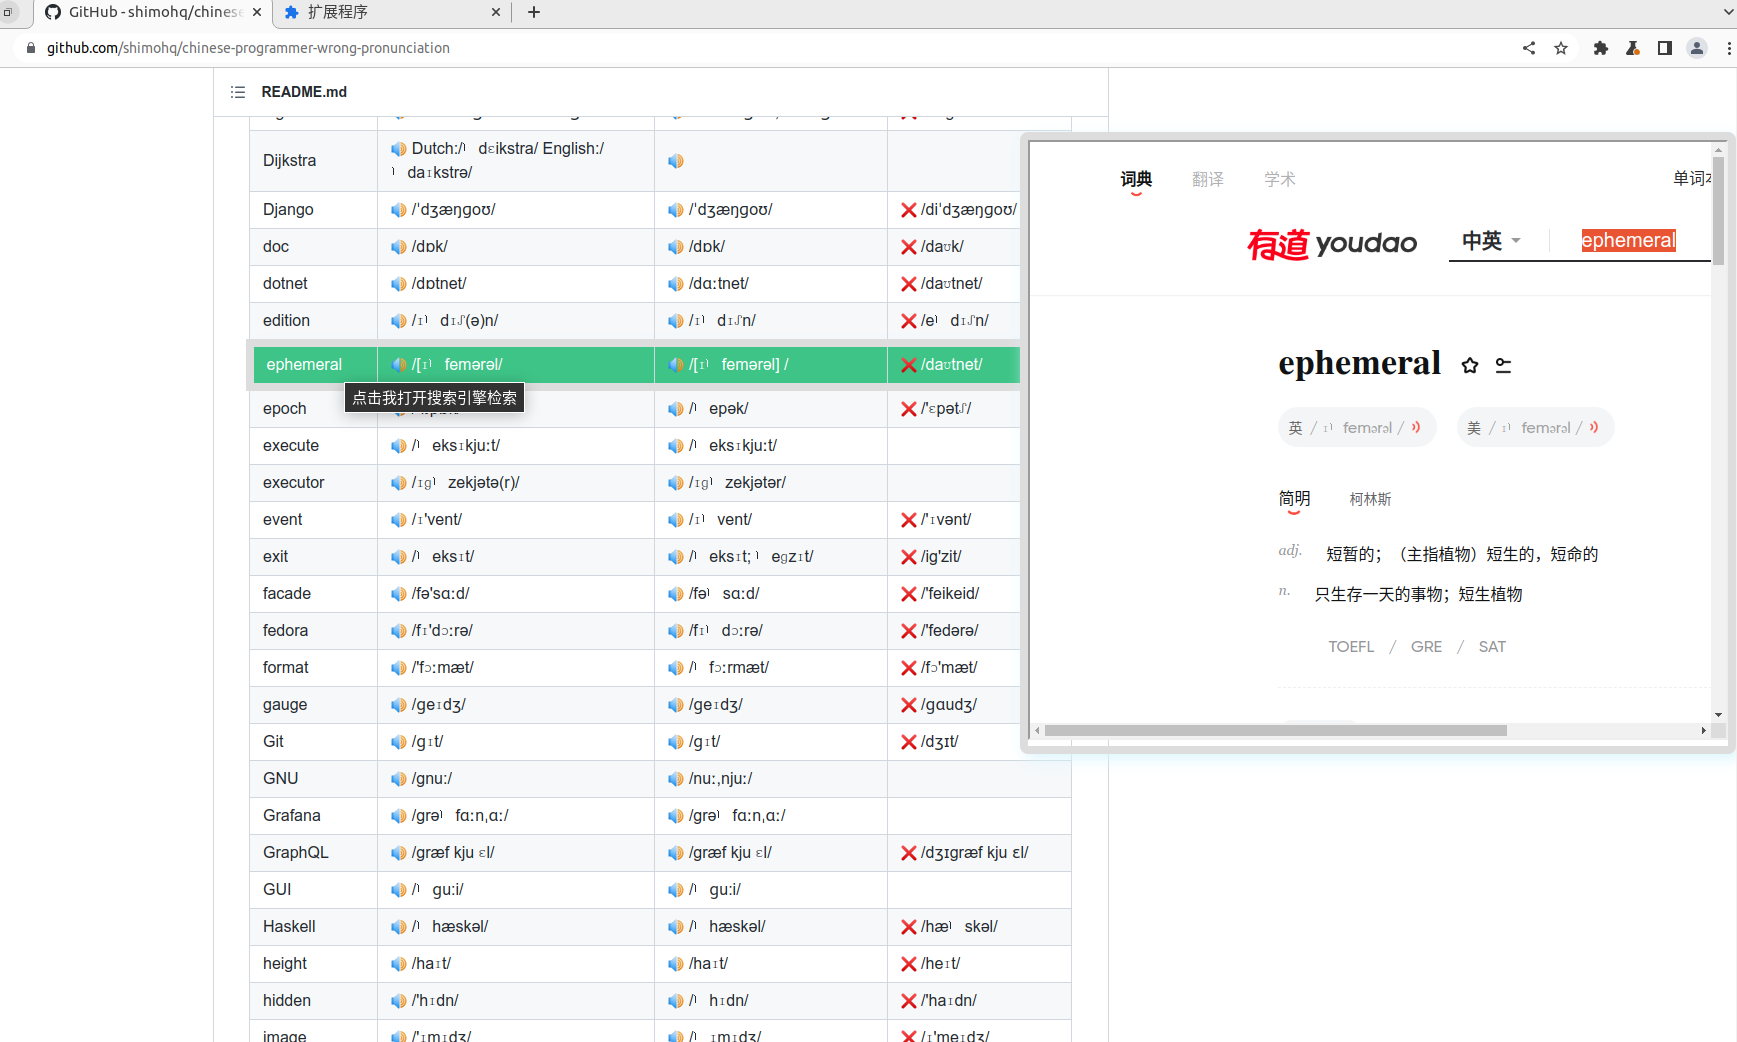Play British audio for Django
Screen dimensions: 1737x1042
pos(398,210)
